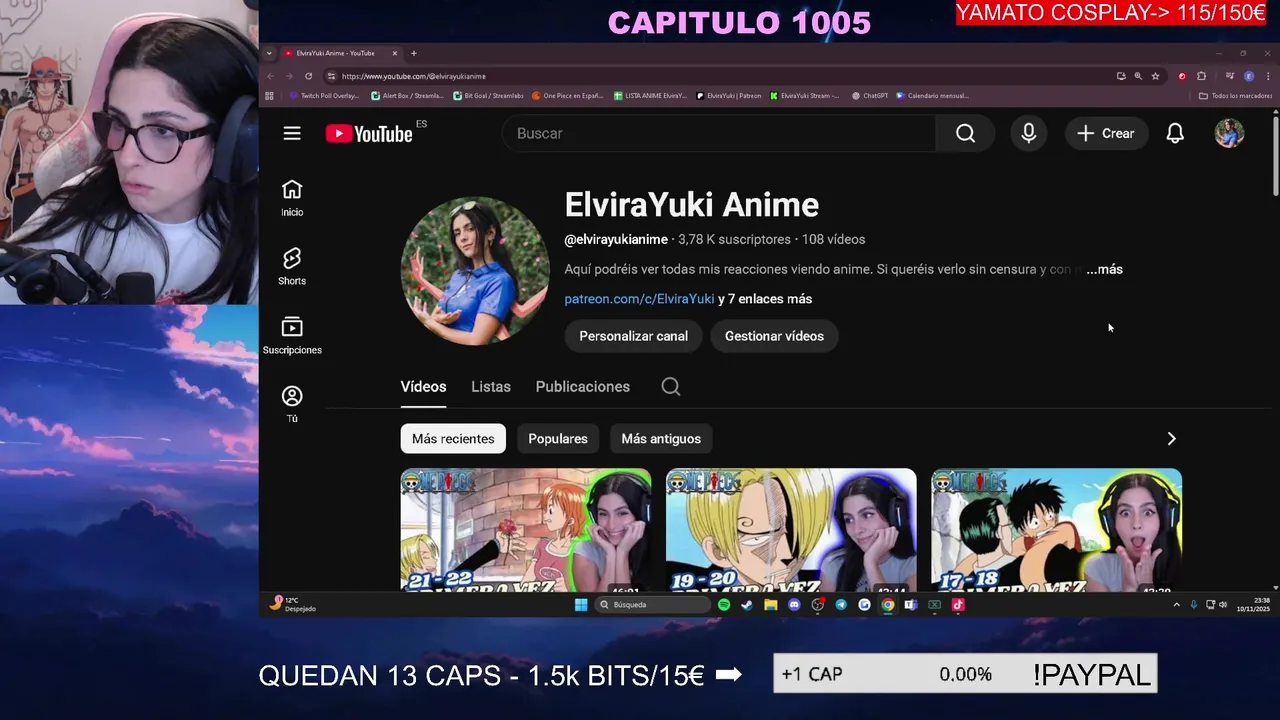Select the Más antiguos filter chip
This screenshot has height=720, width=1280.
pos(661,439)
